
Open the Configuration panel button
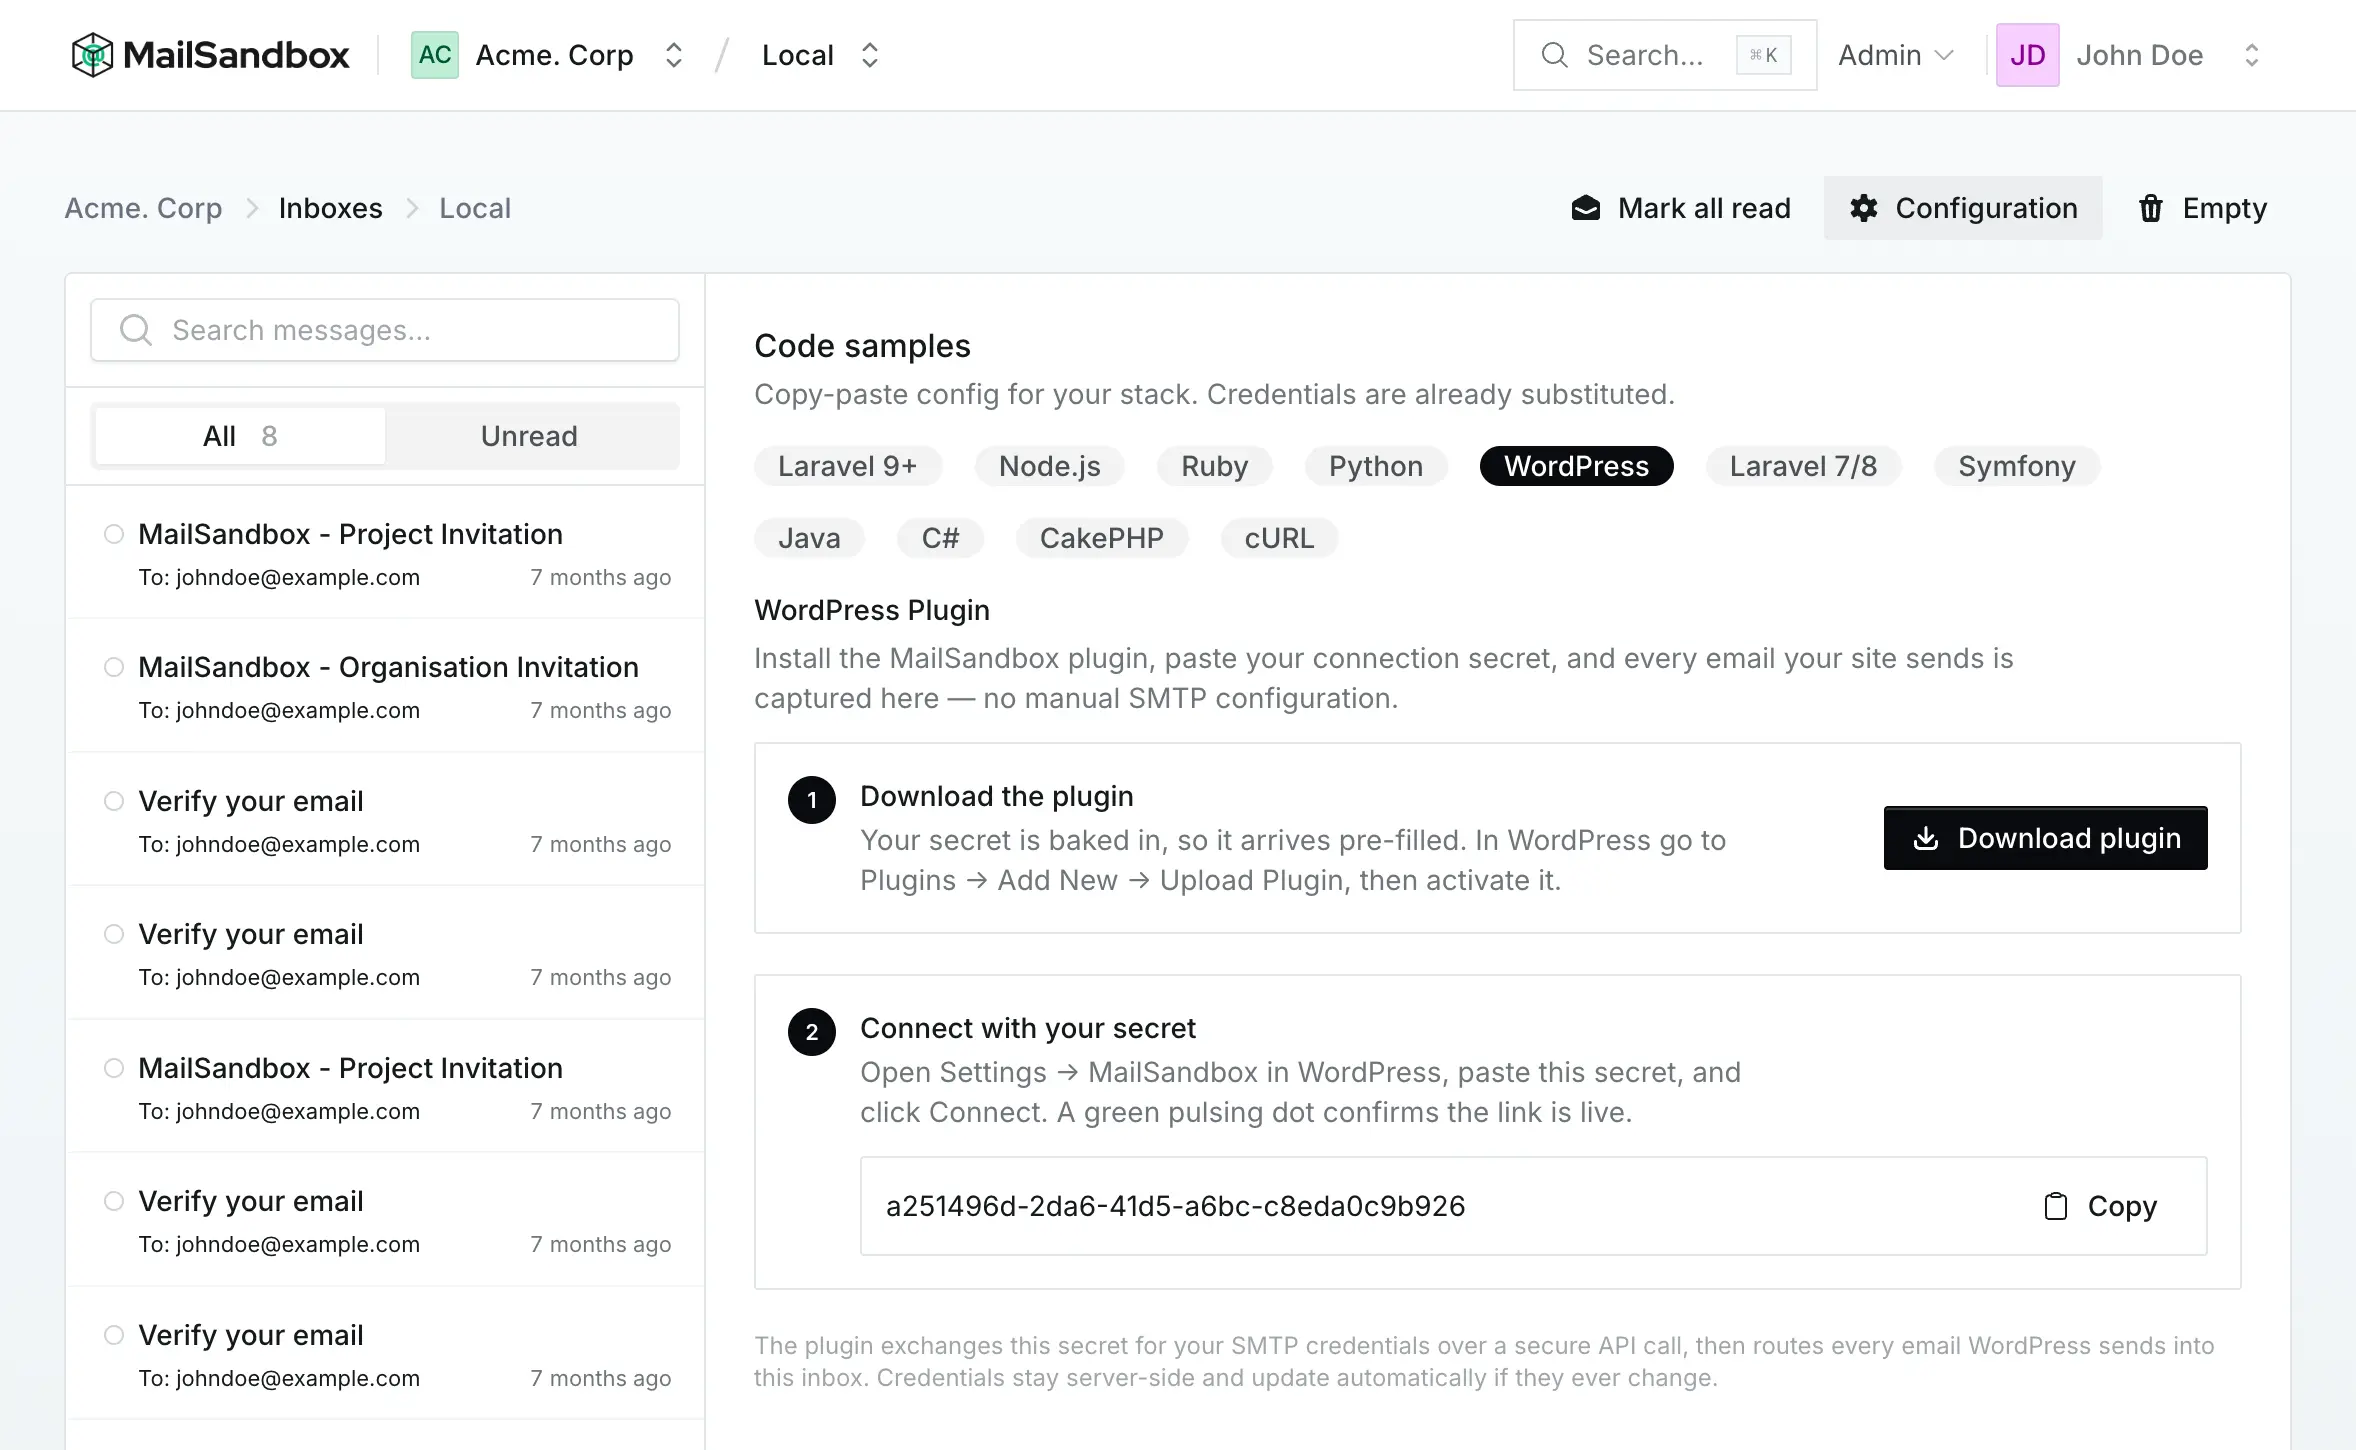(x=1963, y=208)
